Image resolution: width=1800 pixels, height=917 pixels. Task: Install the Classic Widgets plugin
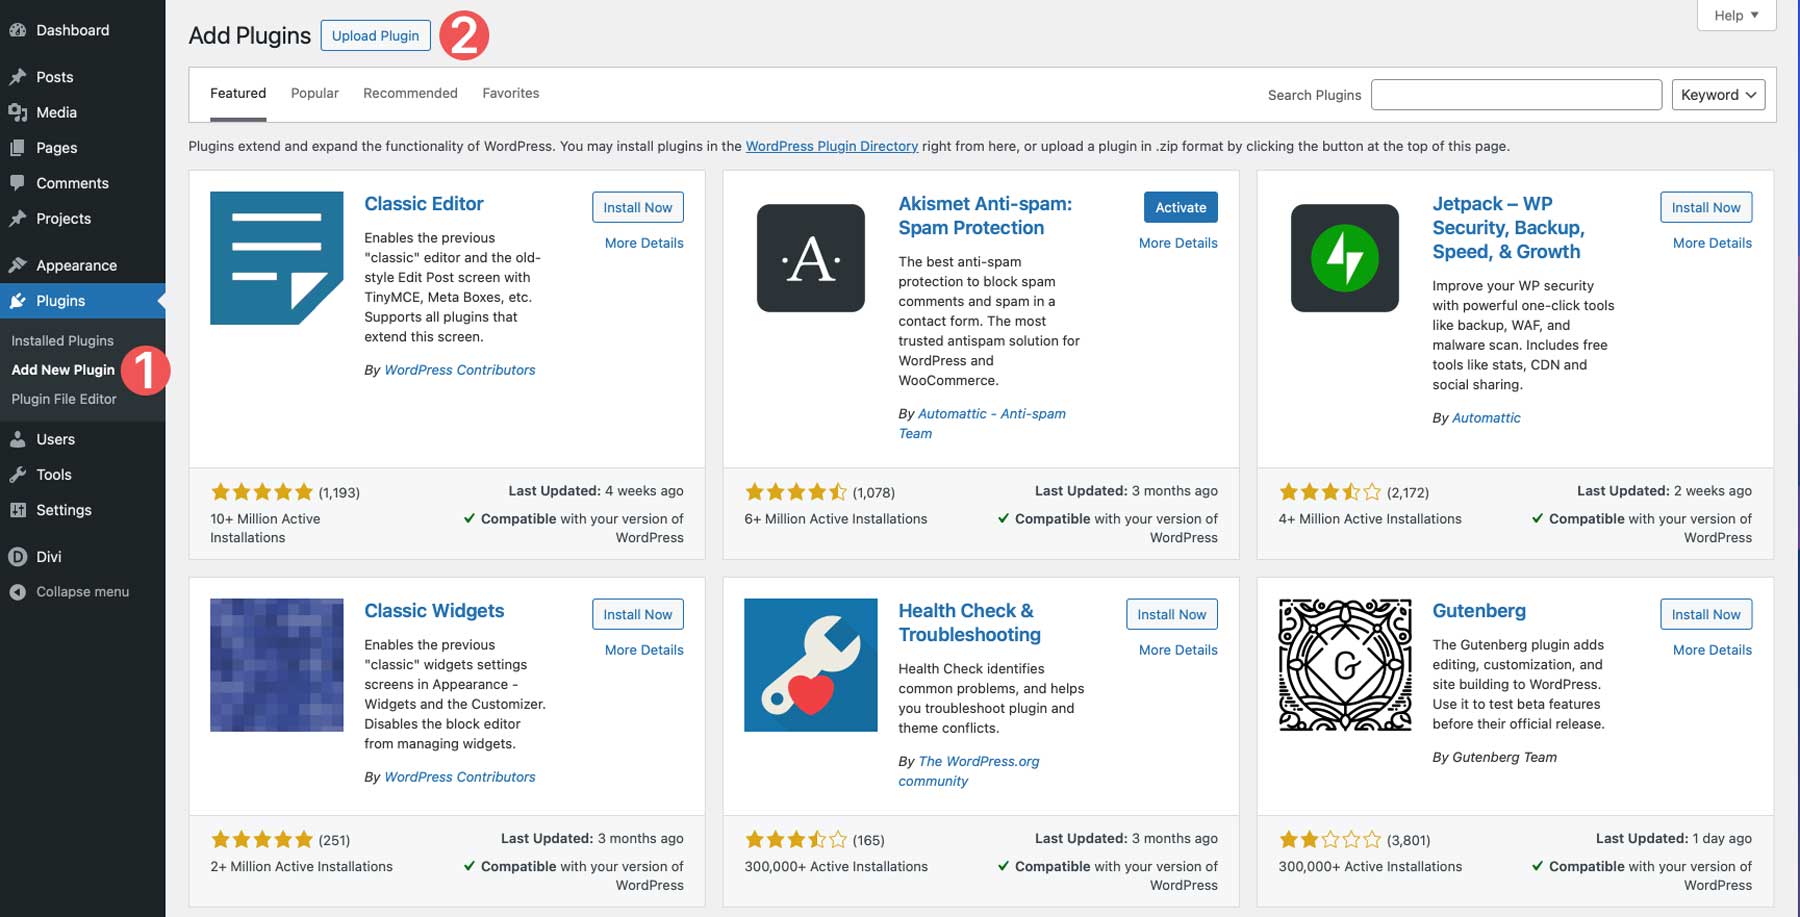(638, 615)
